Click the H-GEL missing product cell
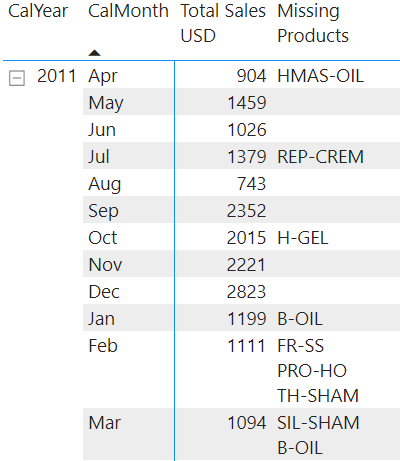The image size is (400, 461). click(303, 238)
